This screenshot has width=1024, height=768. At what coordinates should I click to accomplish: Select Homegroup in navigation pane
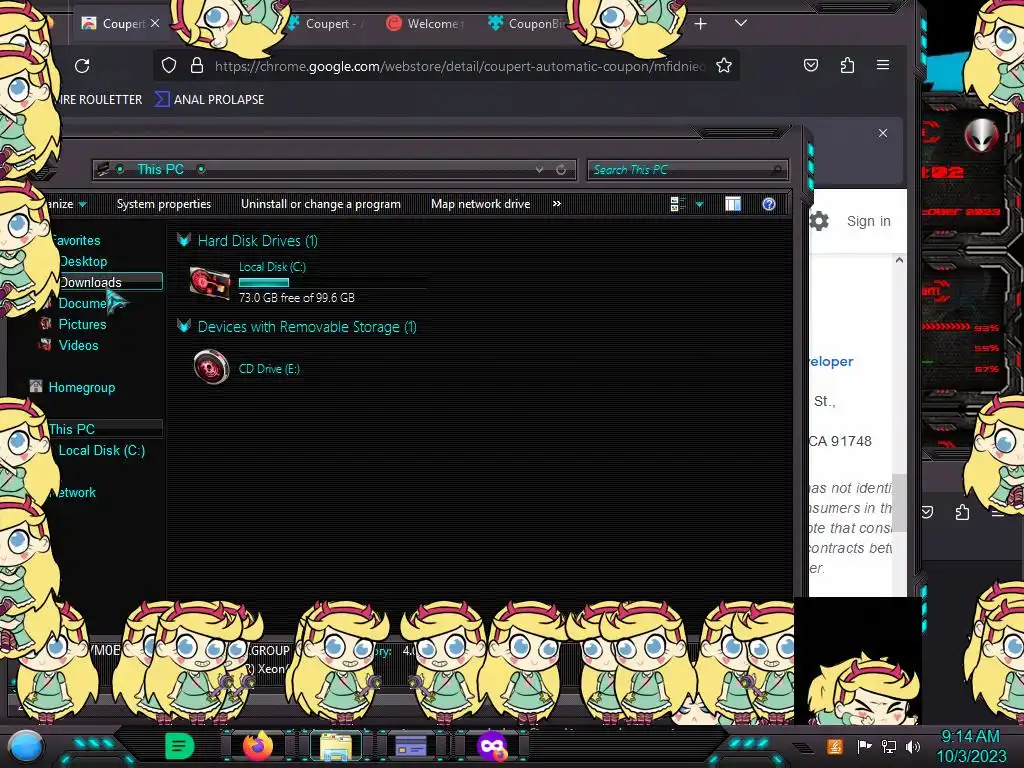(82, 387)
